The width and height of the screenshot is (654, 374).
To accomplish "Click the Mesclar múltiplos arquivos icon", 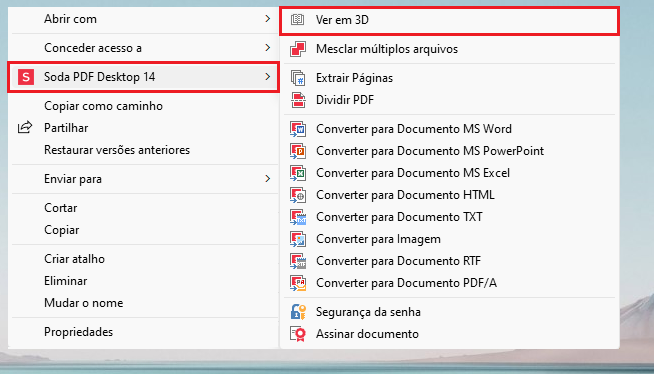I will pyautogui.click(x=298, y=49).
